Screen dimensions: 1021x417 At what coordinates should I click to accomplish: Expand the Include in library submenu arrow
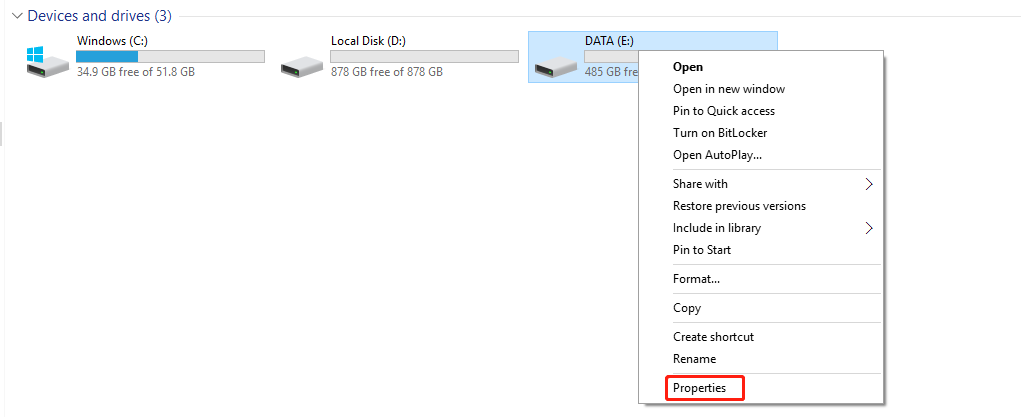869,228
